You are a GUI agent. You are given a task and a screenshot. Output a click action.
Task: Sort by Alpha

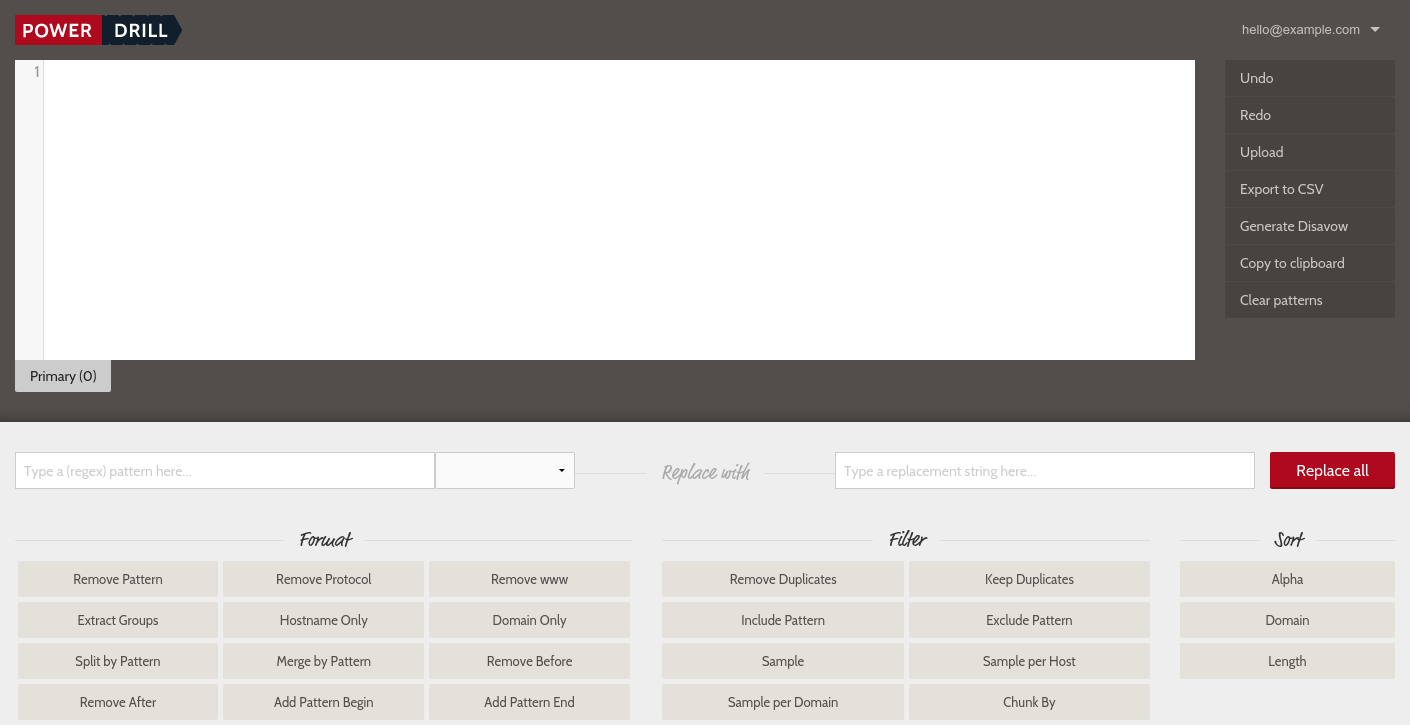coord(1287,579)
